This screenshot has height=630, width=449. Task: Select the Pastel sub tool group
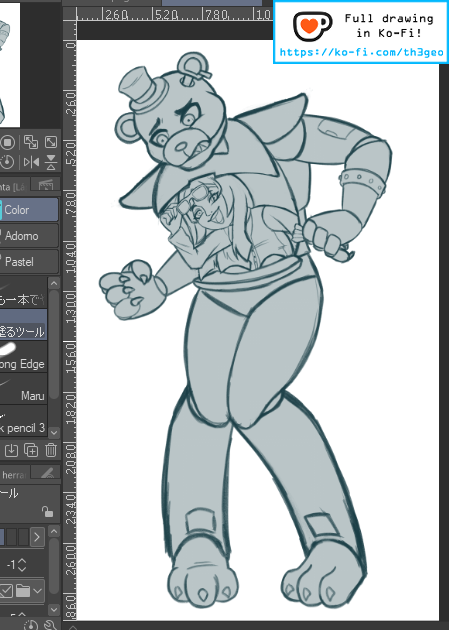[x=29, y=262]
